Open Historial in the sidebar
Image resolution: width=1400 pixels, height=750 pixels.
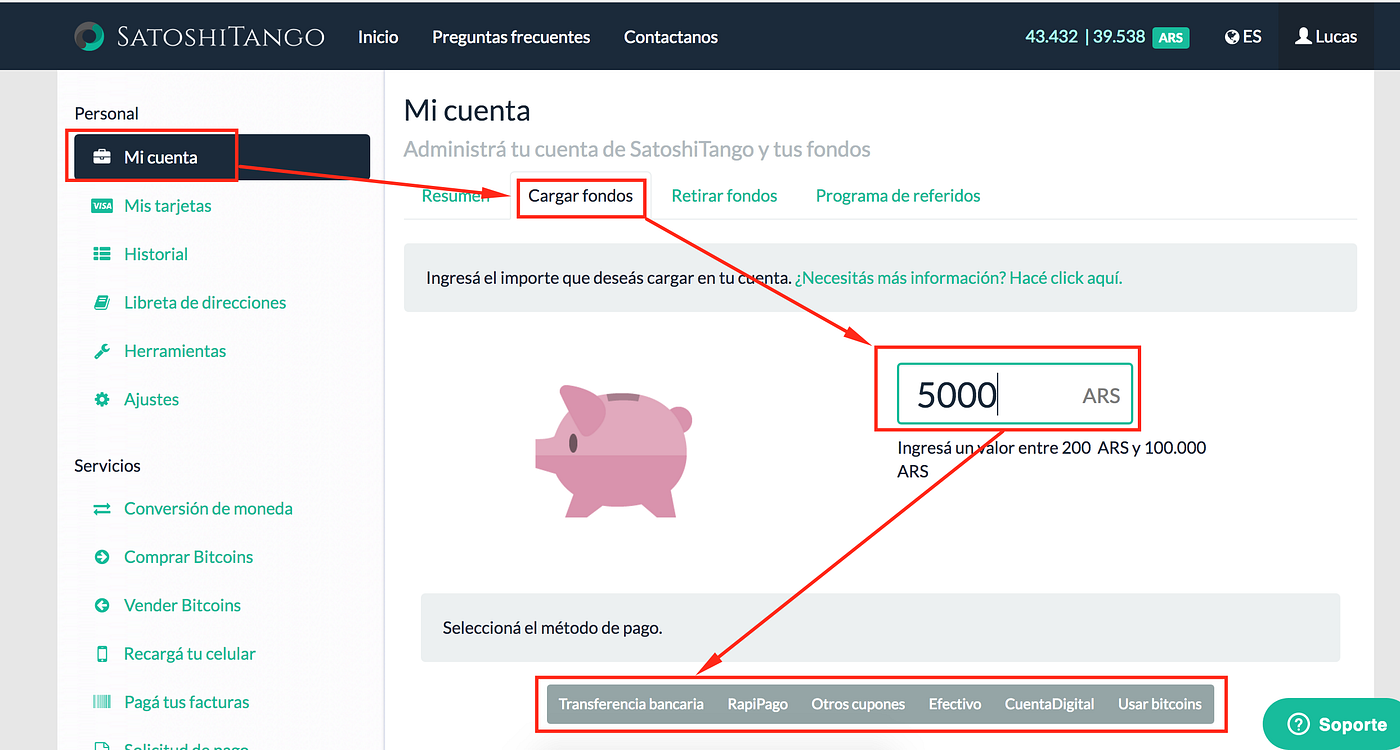[156, 254]
